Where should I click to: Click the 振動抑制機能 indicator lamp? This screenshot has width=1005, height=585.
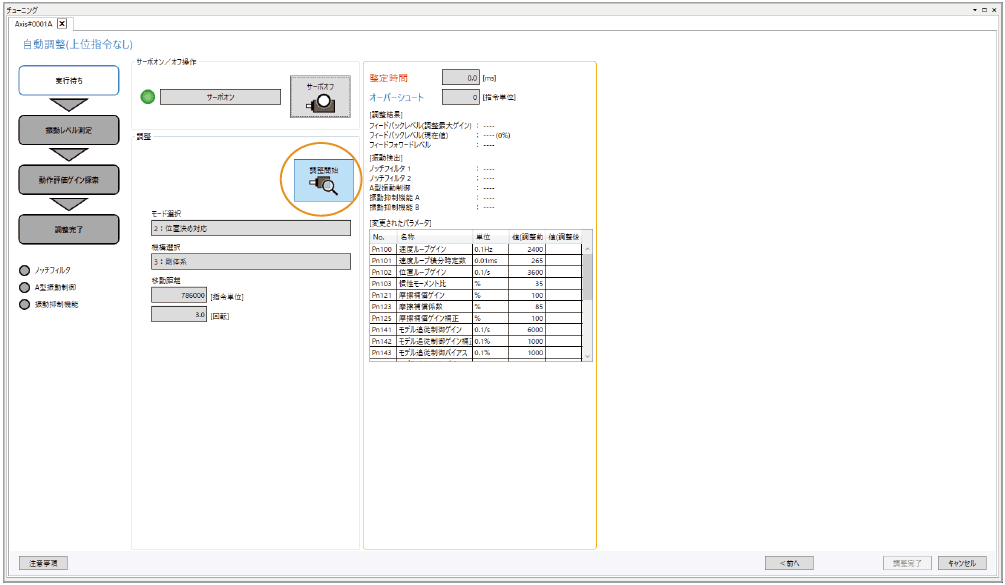25,304
